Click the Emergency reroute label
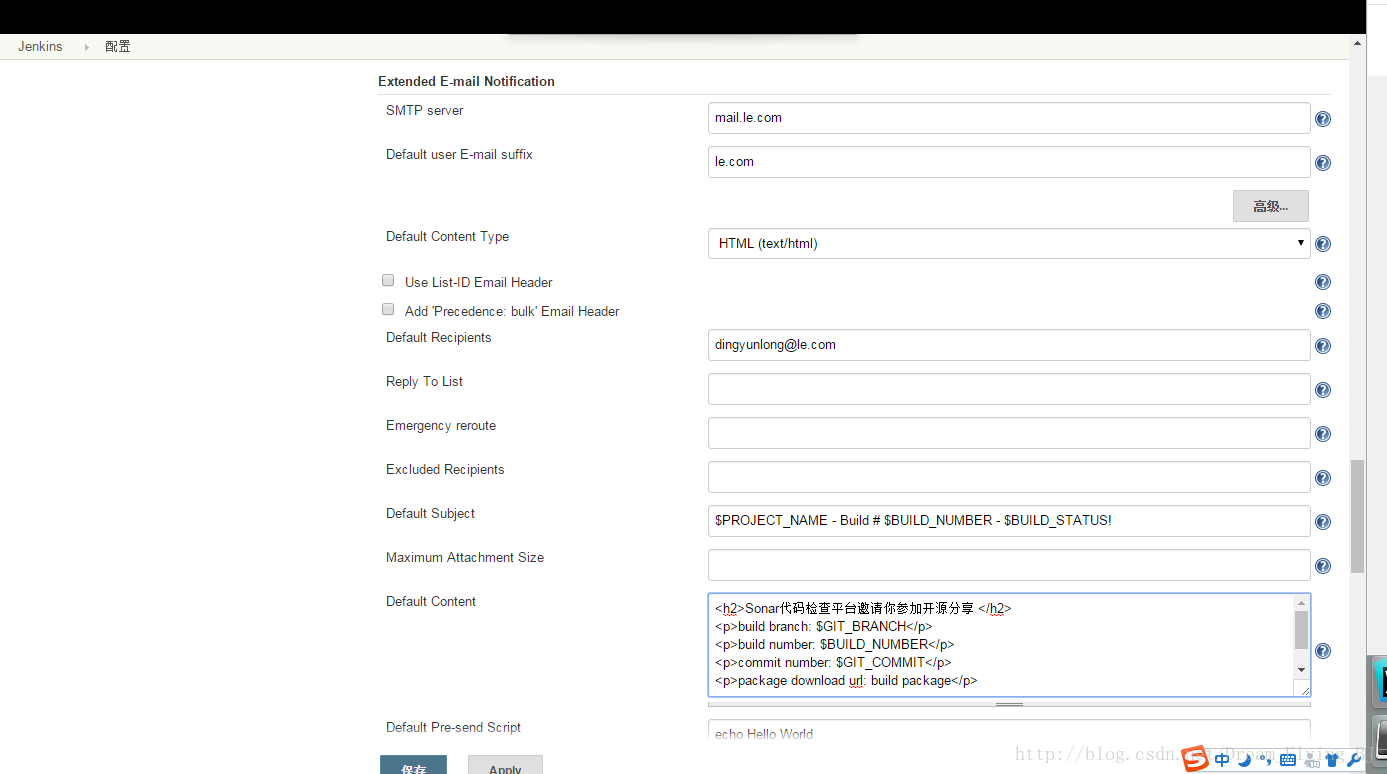Viewport: 1387px width, 774px height. (441, 425)
